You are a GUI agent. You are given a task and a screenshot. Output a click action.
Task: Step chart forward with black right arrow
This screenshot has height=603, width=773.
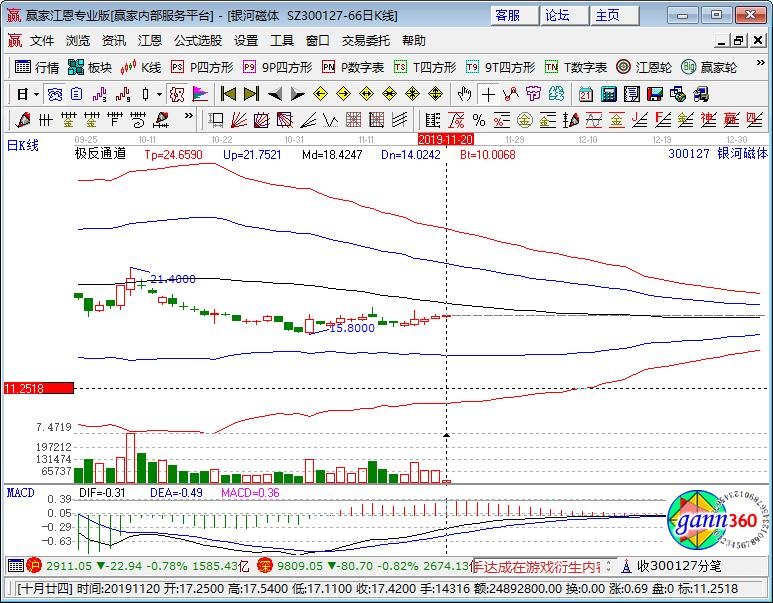pyautogui.click(x=297, y=94)
